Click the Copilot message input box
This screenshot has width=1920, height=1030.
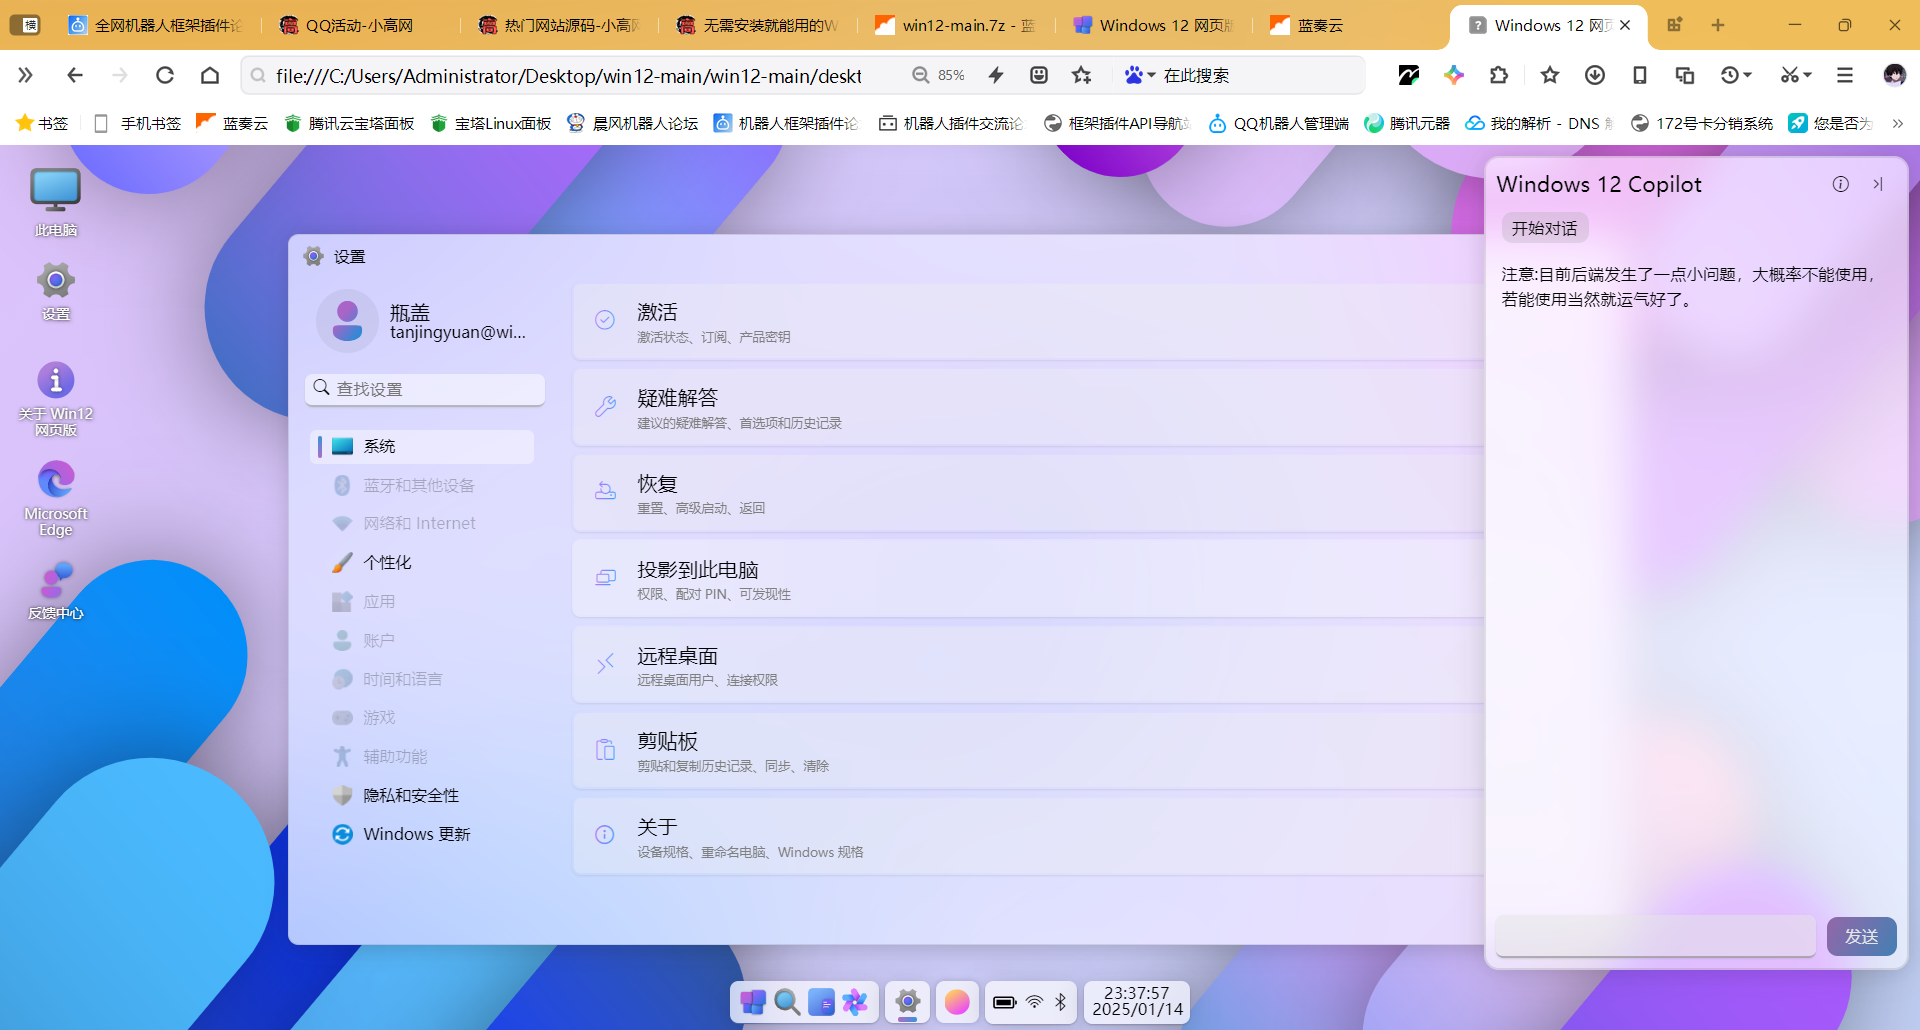pos(1656,936)
